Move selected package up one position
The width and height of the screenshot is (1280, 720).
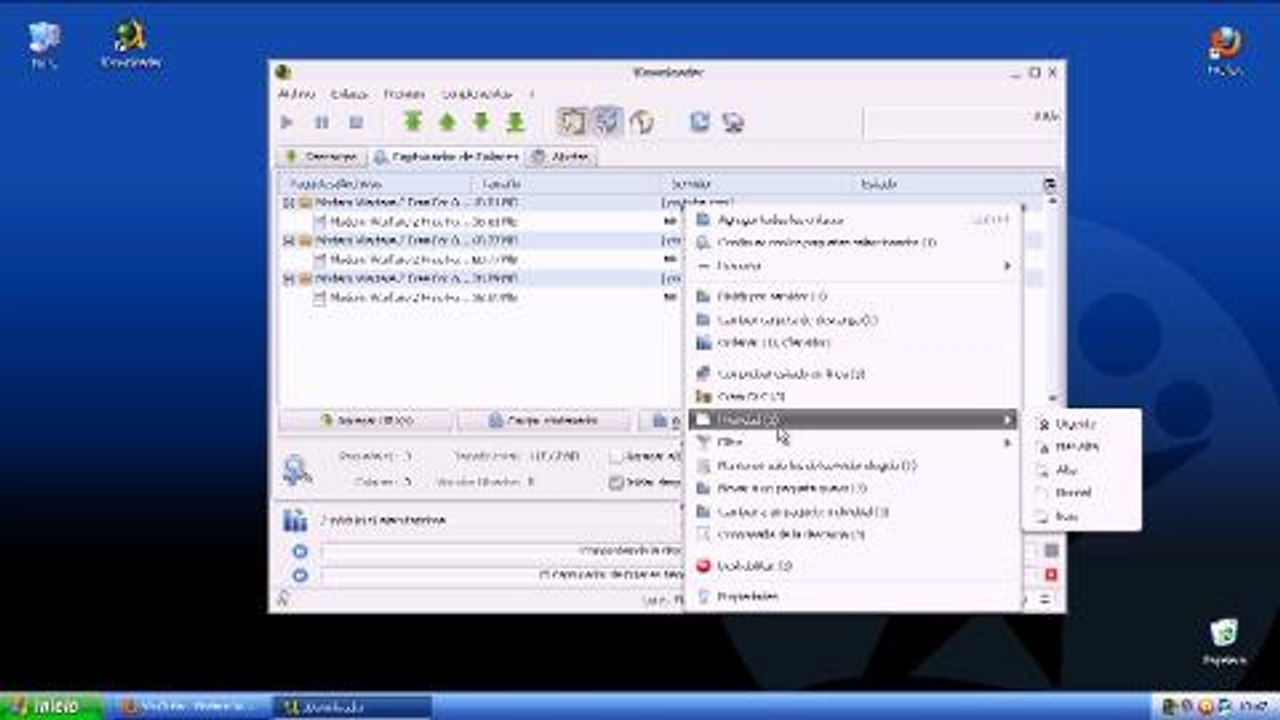tap(447, 122)
